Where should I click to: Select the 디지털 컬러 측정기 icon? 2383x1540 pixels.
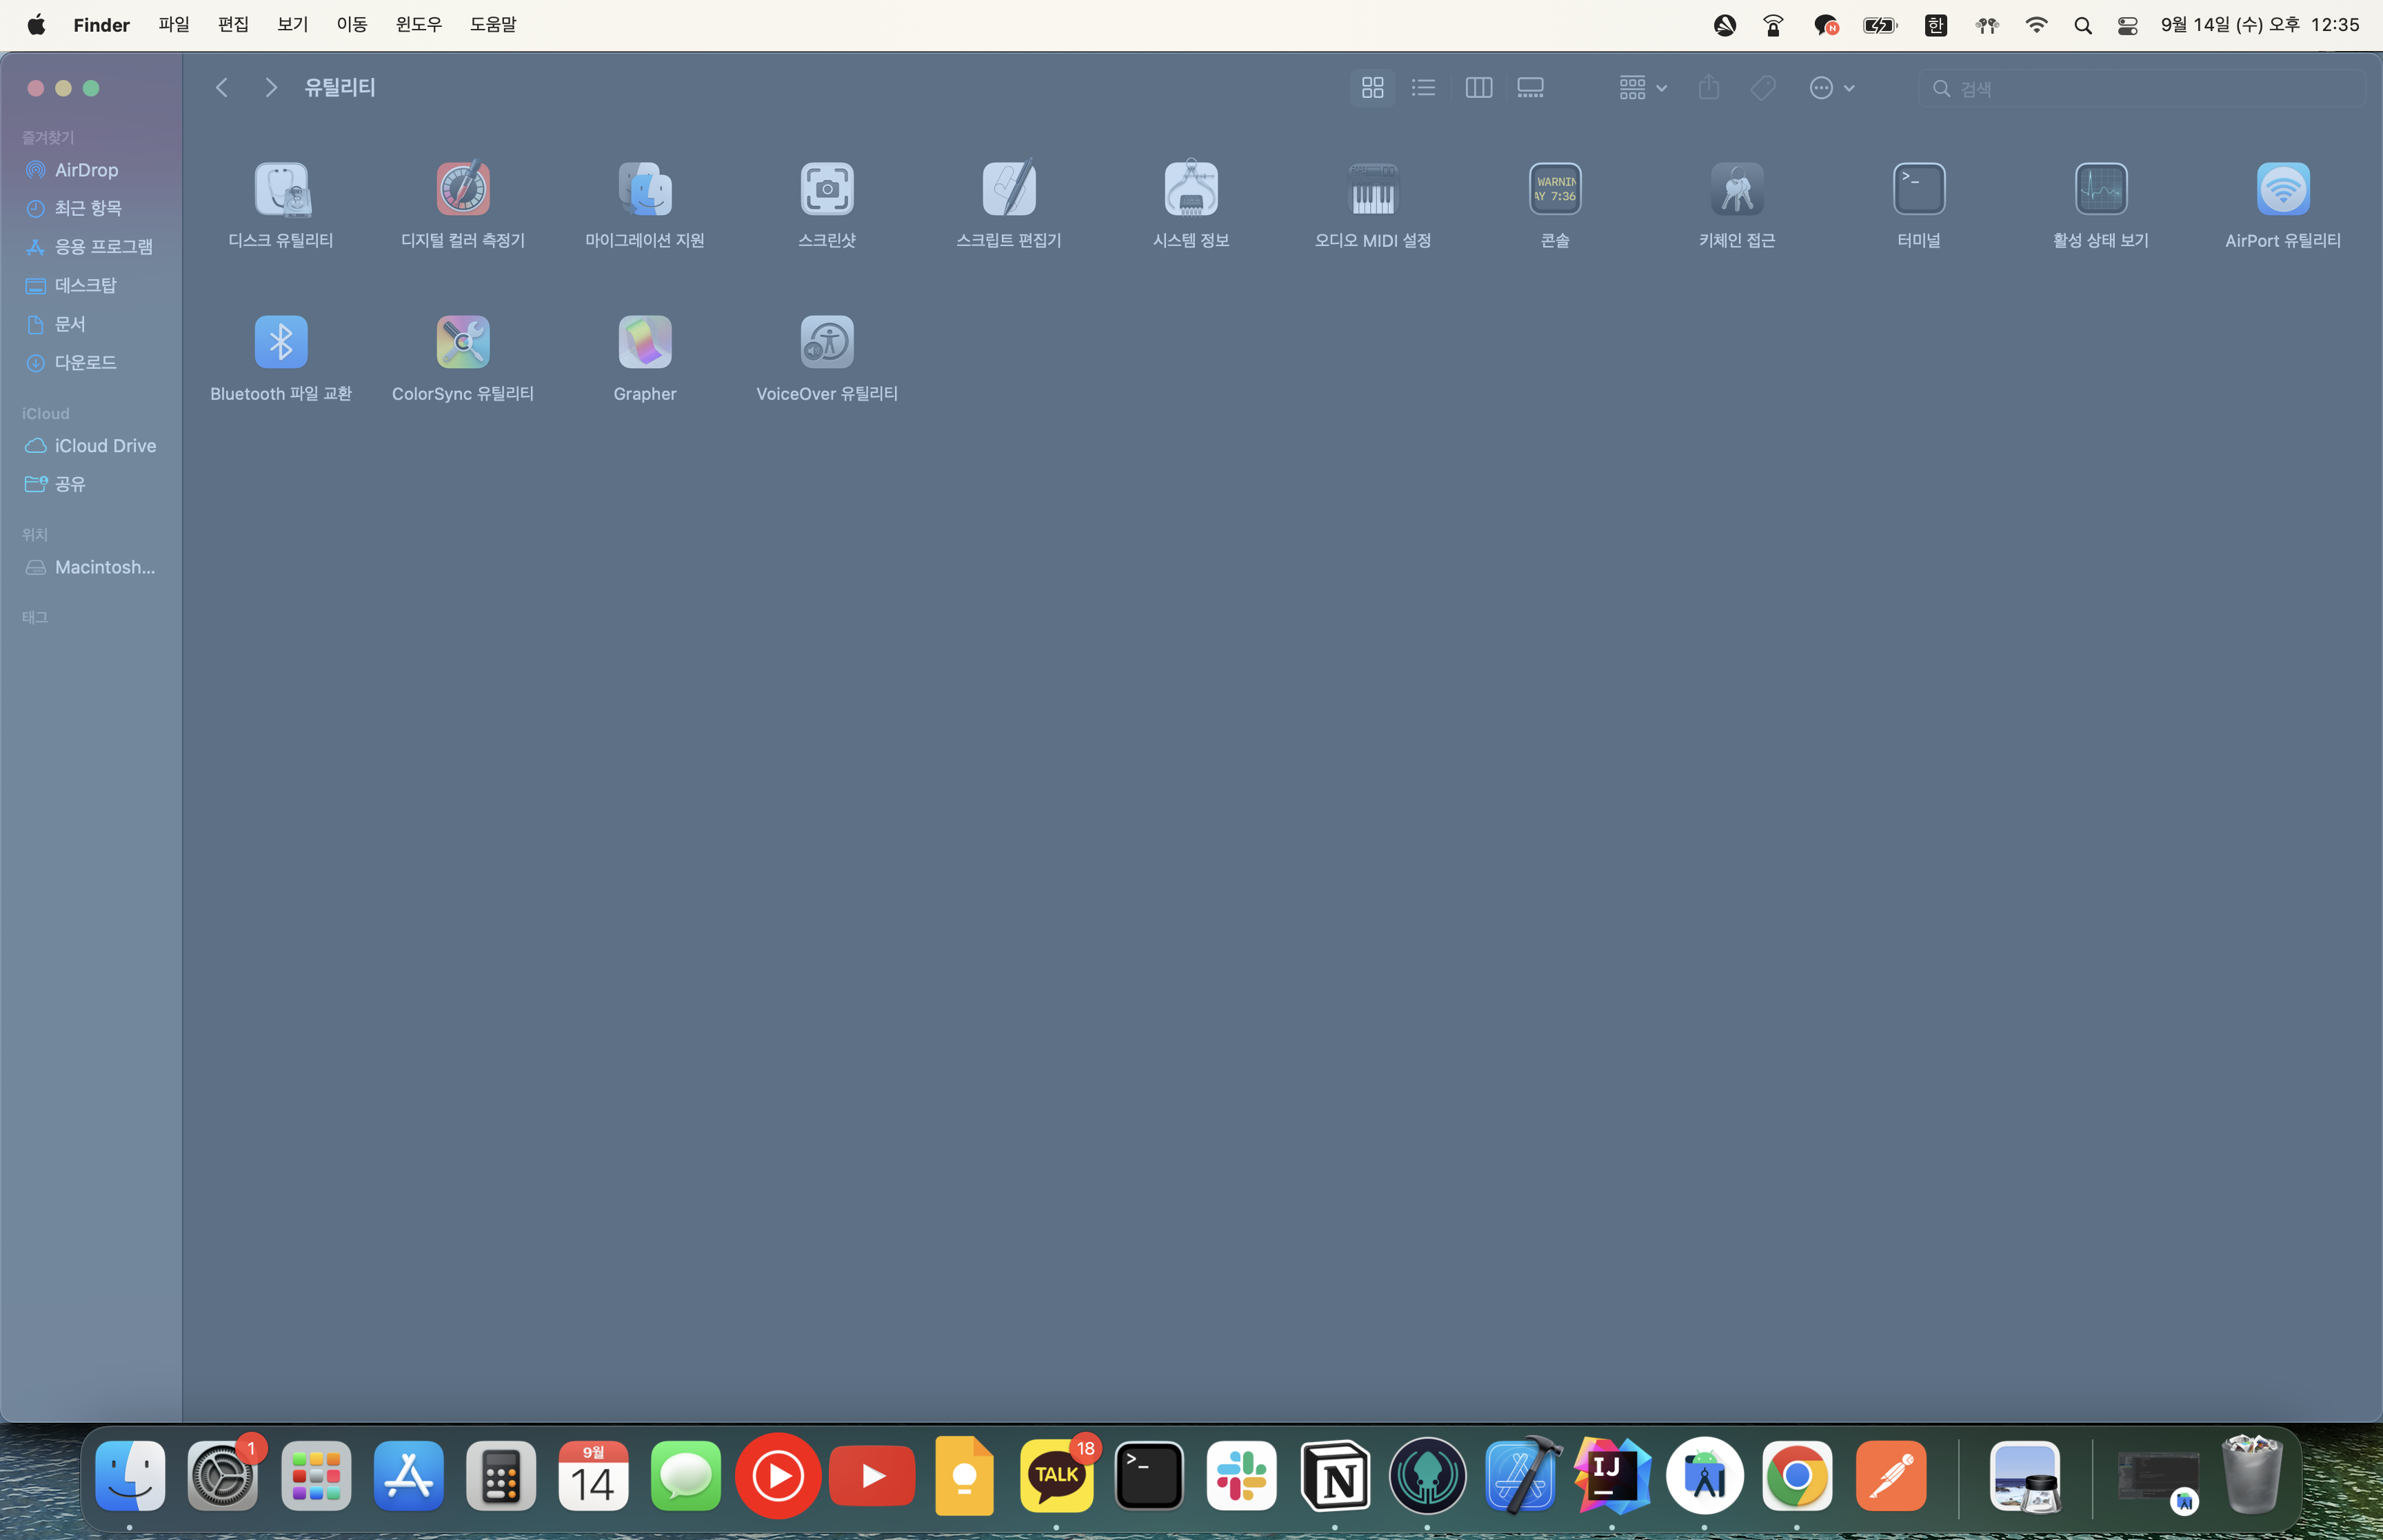[x=463, y=189]
